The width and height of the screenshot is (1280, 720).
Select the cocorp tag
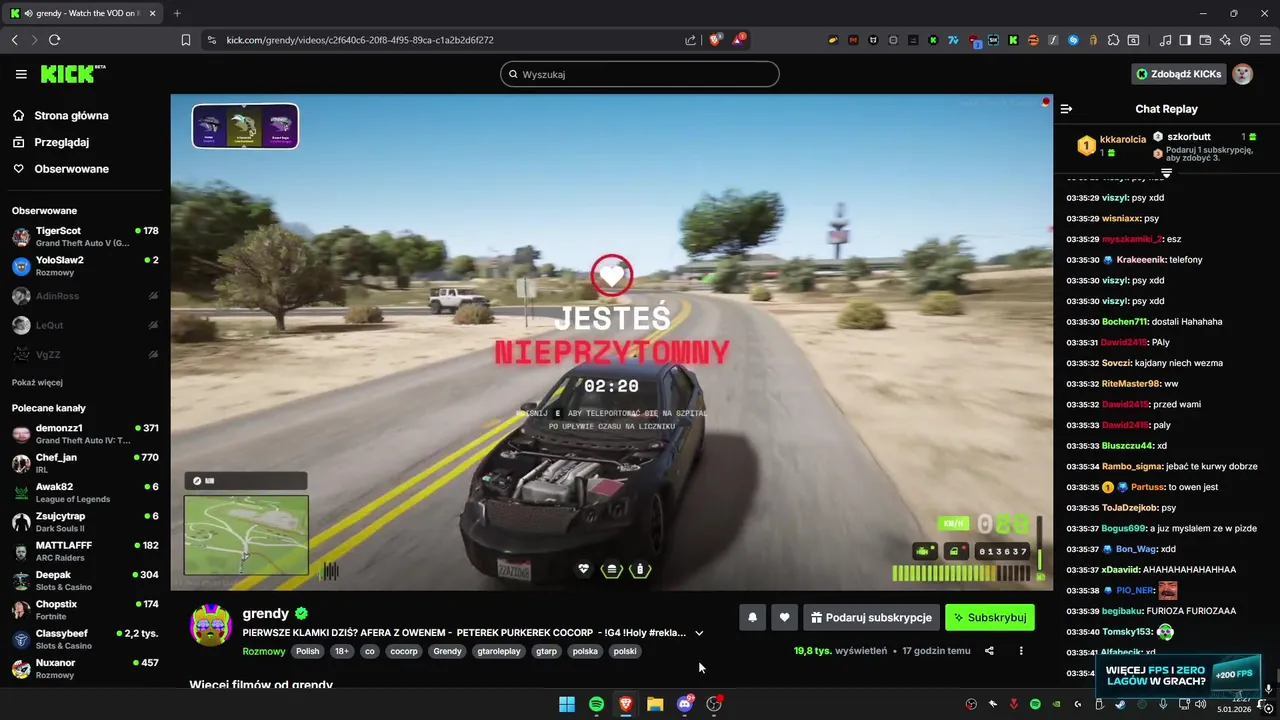click(404, 651)
